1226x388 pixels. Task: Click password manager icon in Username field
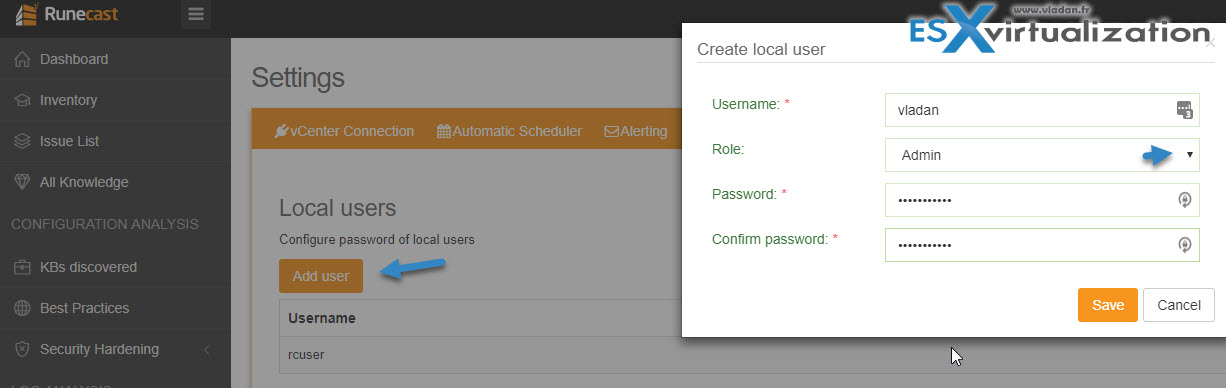(x=1184, y=110)
